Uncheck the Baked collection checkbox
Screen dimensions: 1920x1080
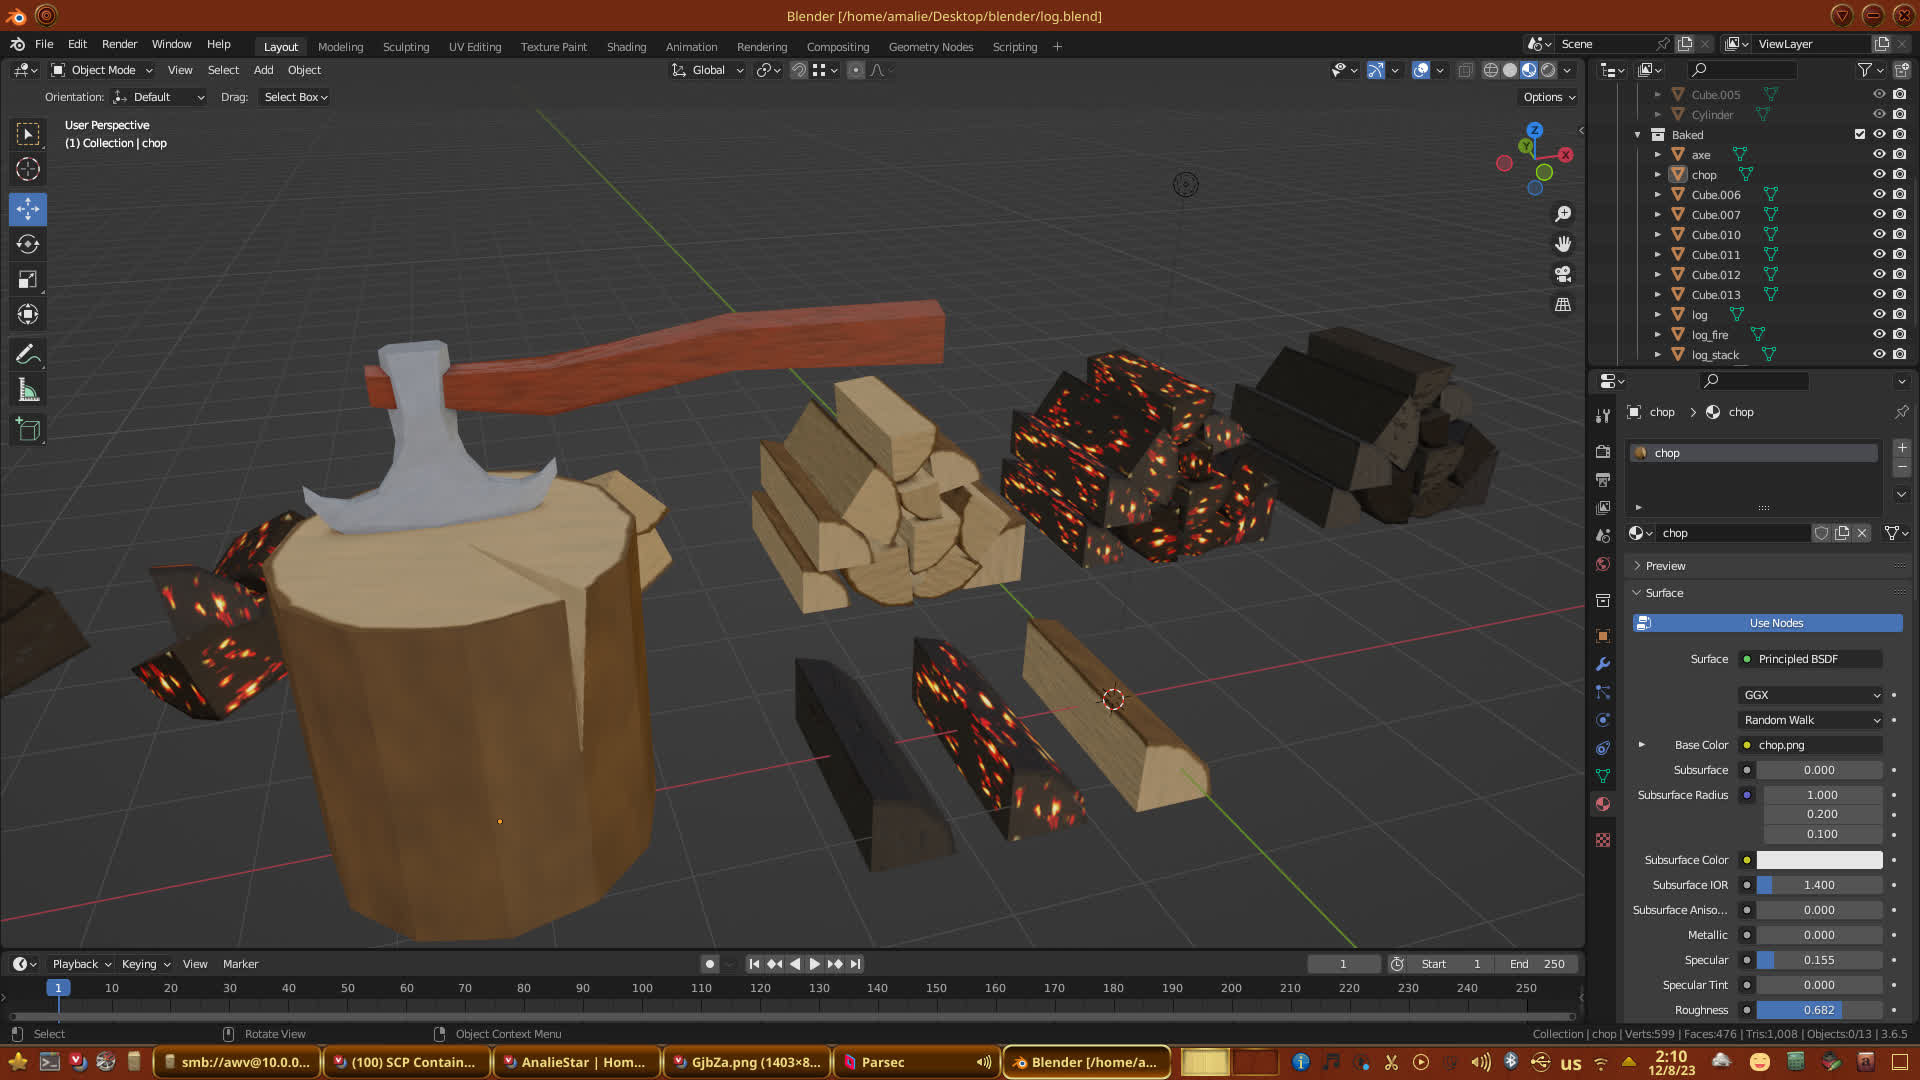[x=1860, y=134]
